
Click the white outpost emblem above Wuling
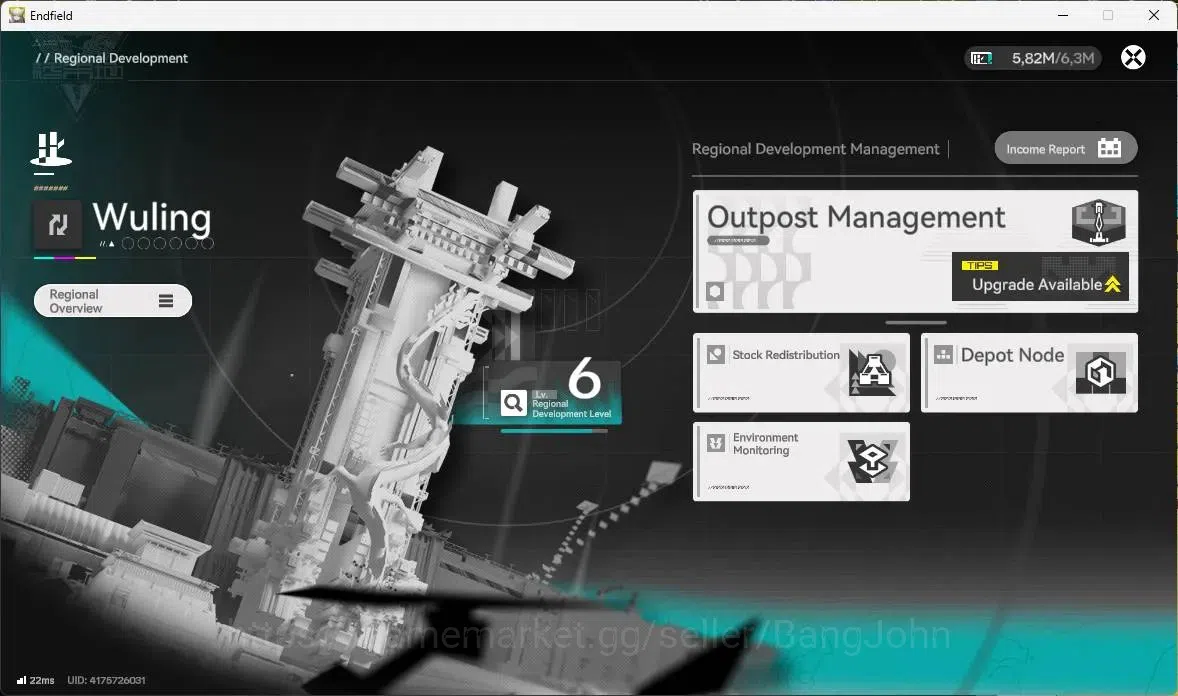(x=51, y=150)
